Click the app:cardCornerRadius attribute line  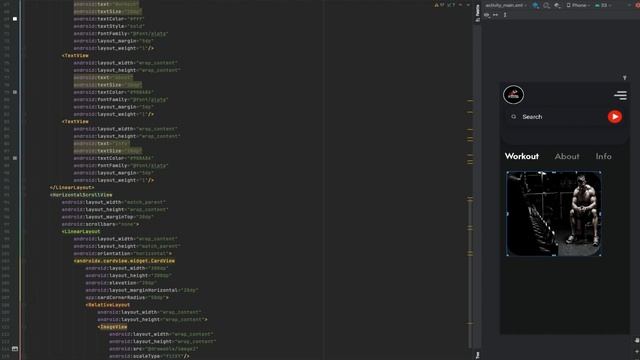127,298
